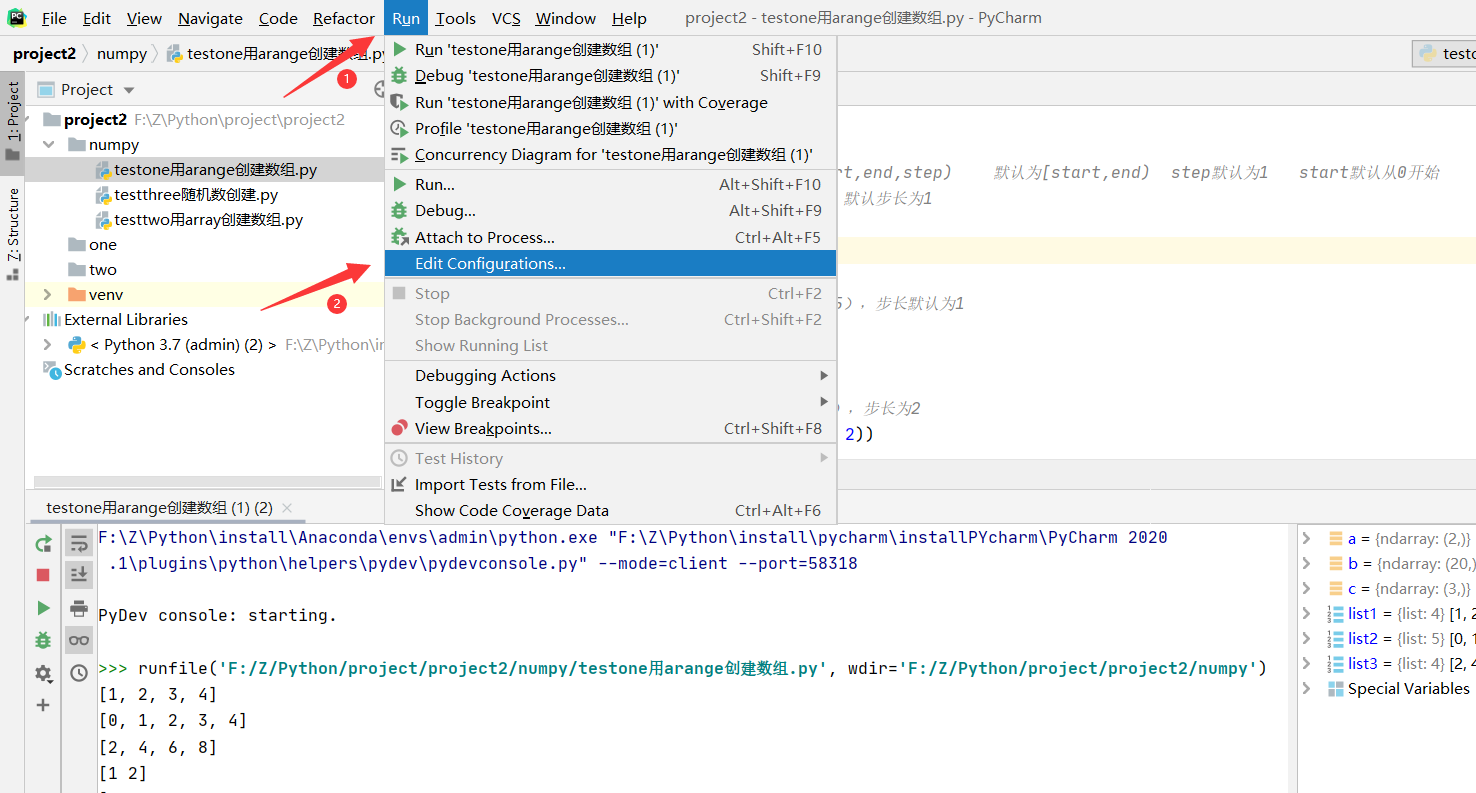Choose View Breakpoints... entry
The height and width of the screenshot is (793, 1476).
pyautogui.click(x=610, y=428)
